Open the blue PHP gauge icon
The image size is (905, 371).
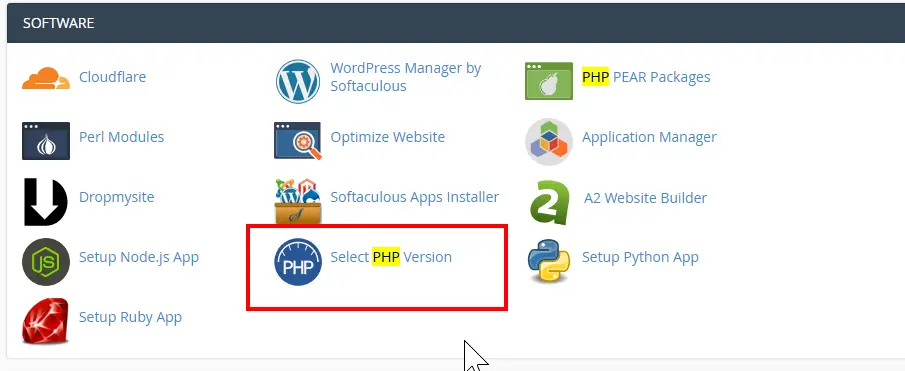297,262
